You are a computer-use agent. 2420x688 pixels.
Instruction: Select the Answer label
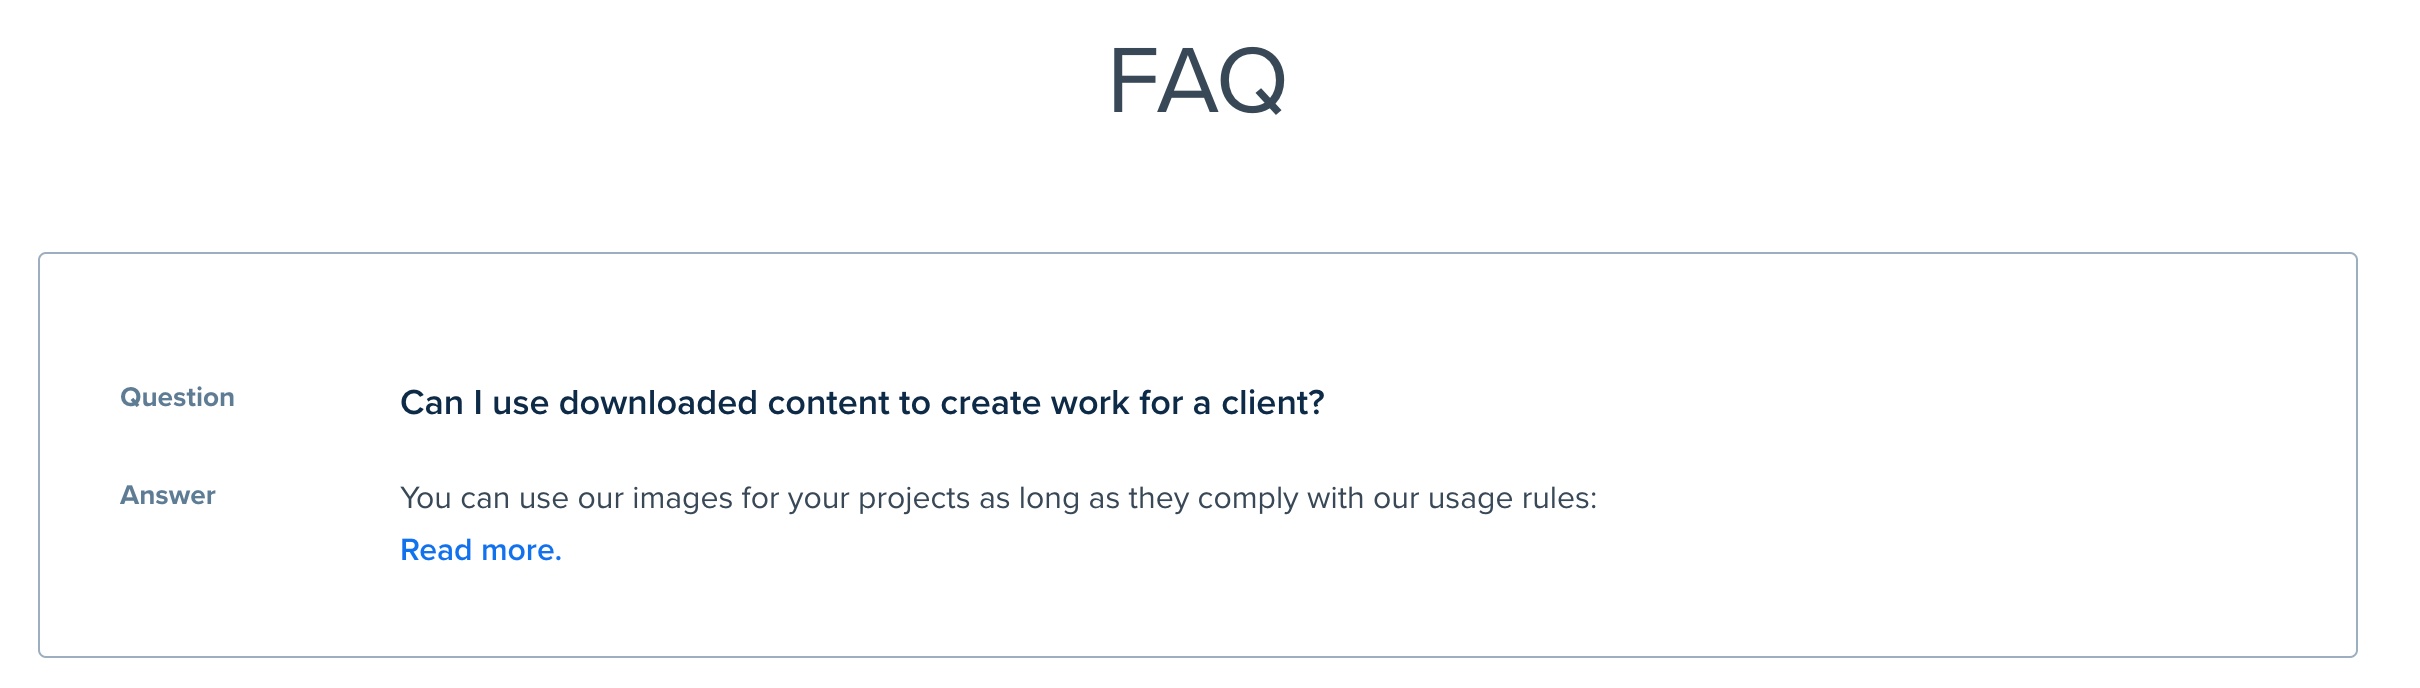pyautogui.click(x=168, y=496)
